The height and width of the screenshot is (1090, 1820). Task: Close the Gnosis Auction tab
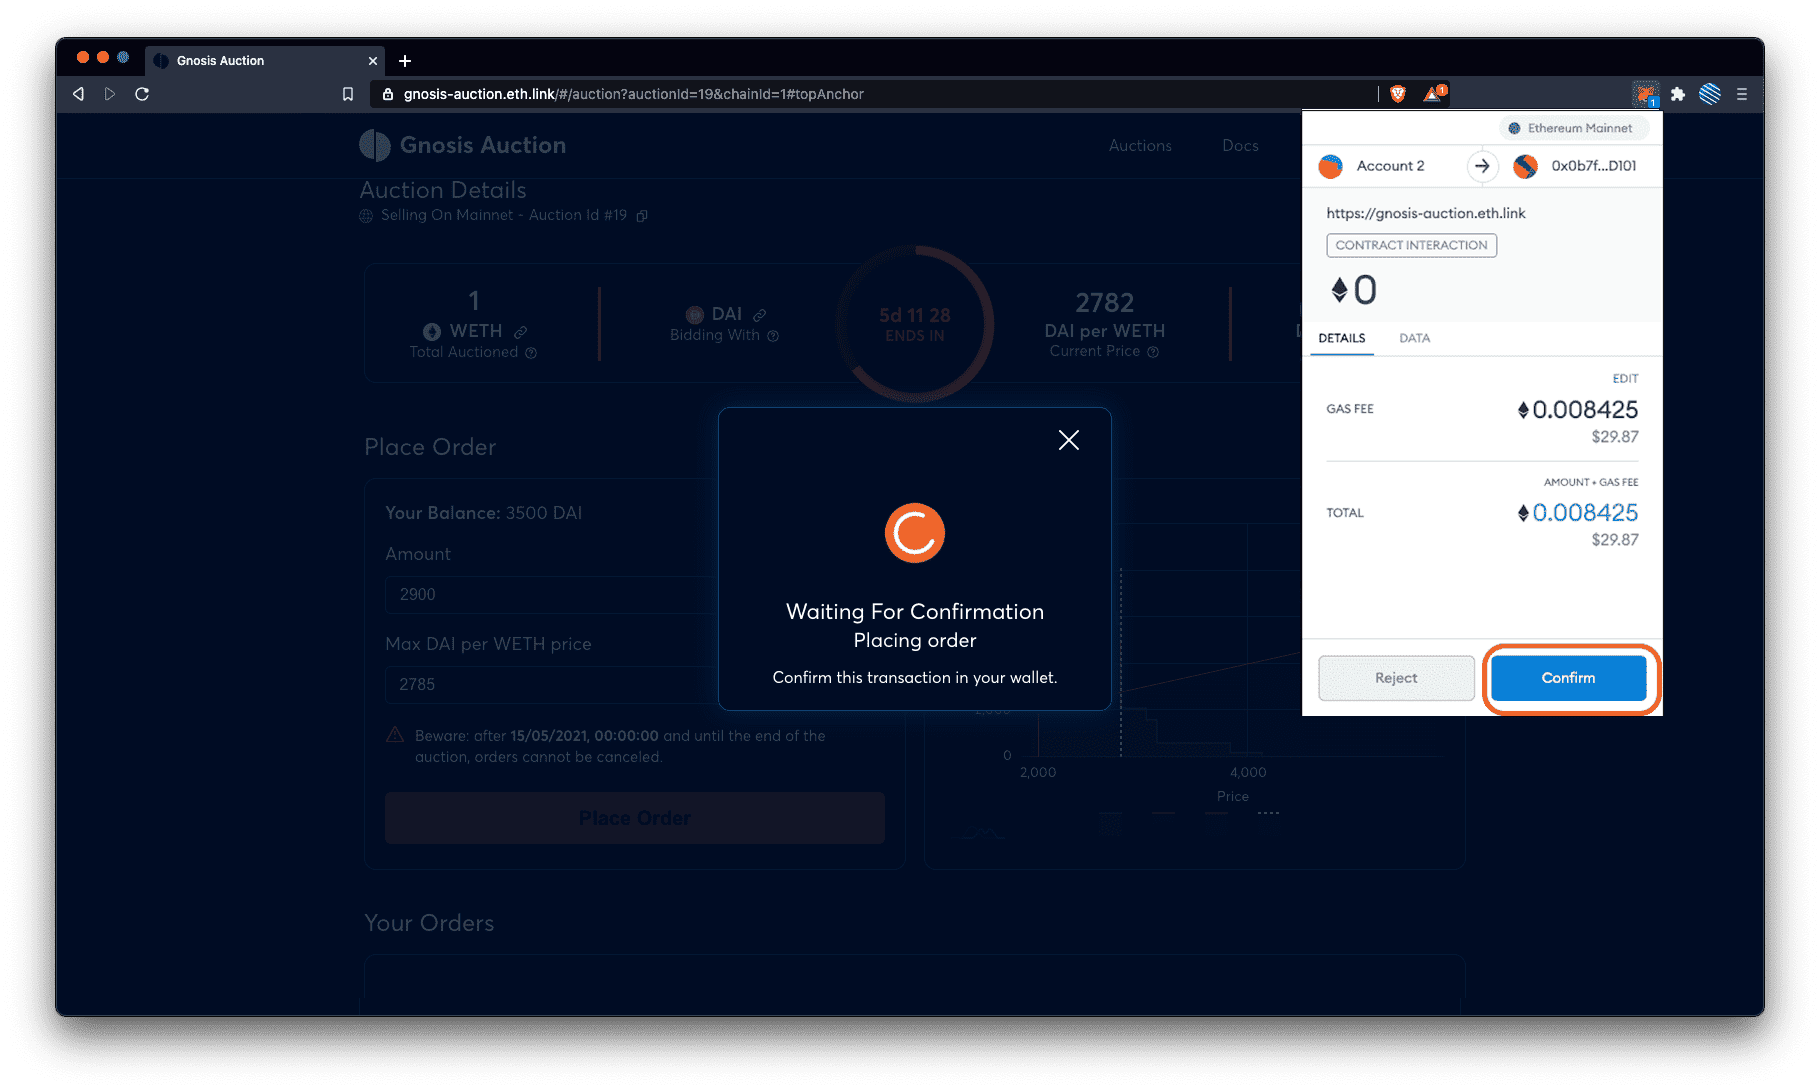coord(373,61)
